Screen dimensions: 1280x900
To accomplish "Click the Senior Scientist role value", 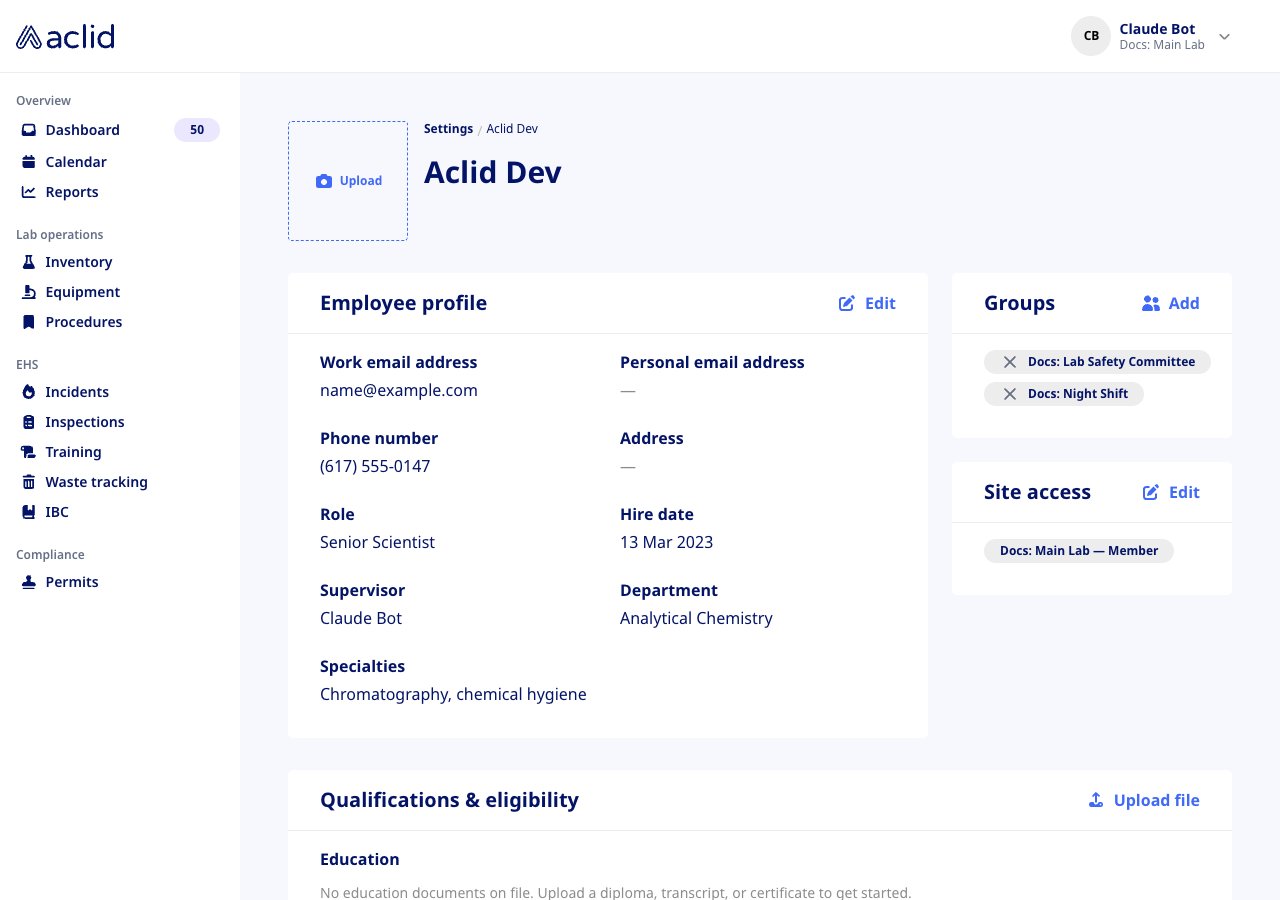I will pyautogui.click(x=377, y=542).
